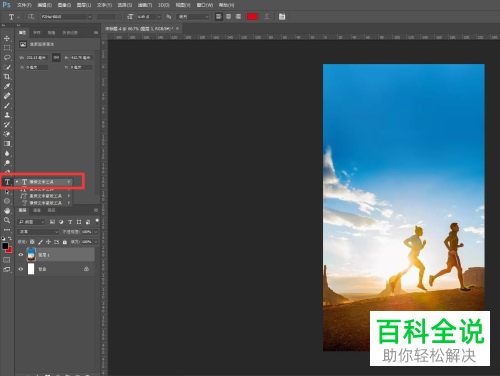Open the Image menu
500x376 pixels.
[x=64, y=5]
